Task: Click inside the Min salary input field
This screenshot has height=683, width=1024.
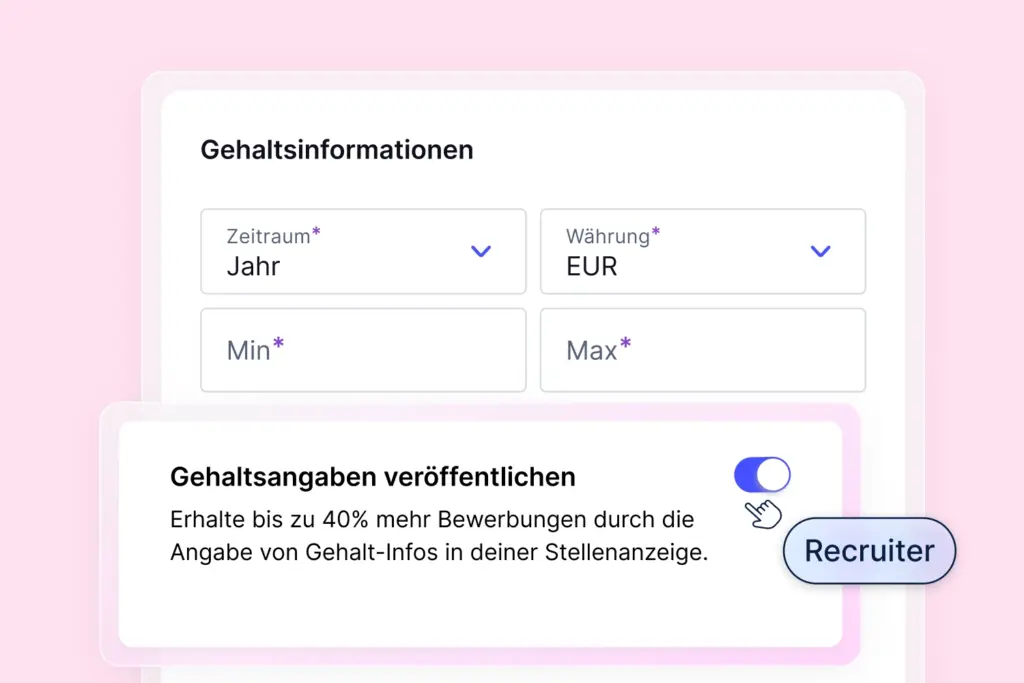Action: tap(363, 350)
